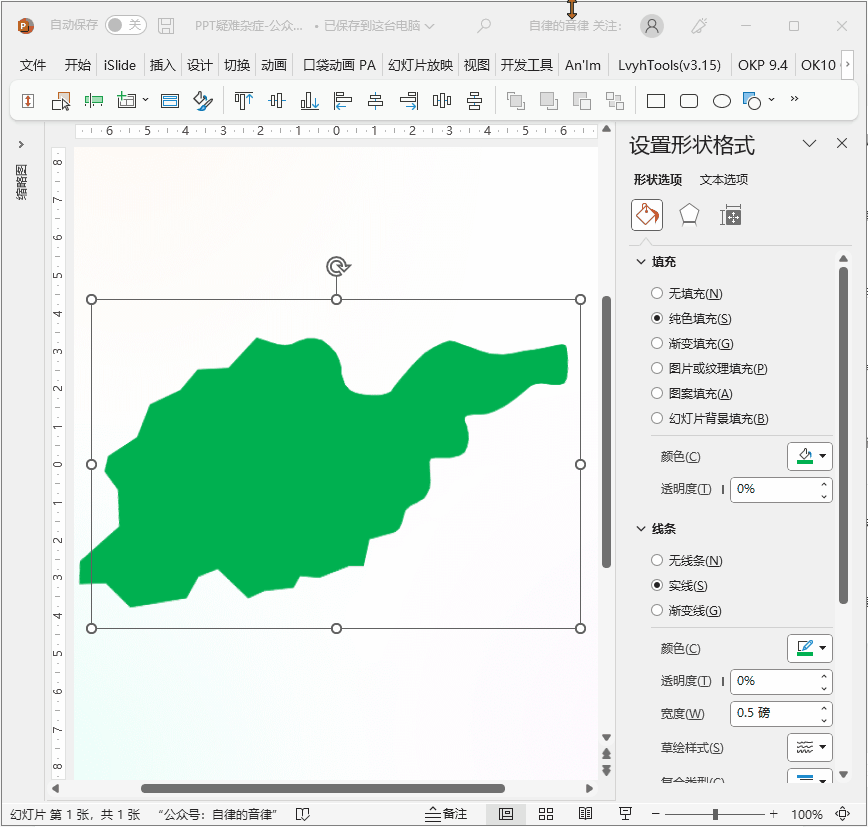Open the task pane options chevron
This screenshot has height=827, width=868.
[809, 144]
